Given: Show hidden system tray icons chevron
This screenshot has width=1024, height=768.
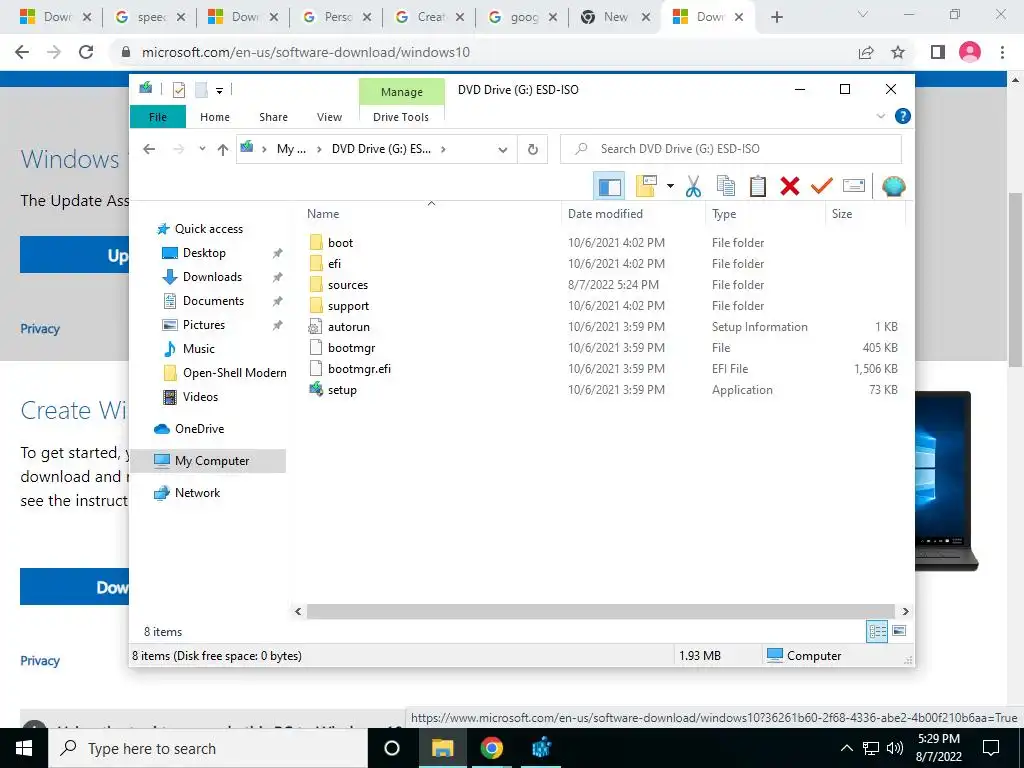Looking at the screenshot, I should click(x=846, y=748).
